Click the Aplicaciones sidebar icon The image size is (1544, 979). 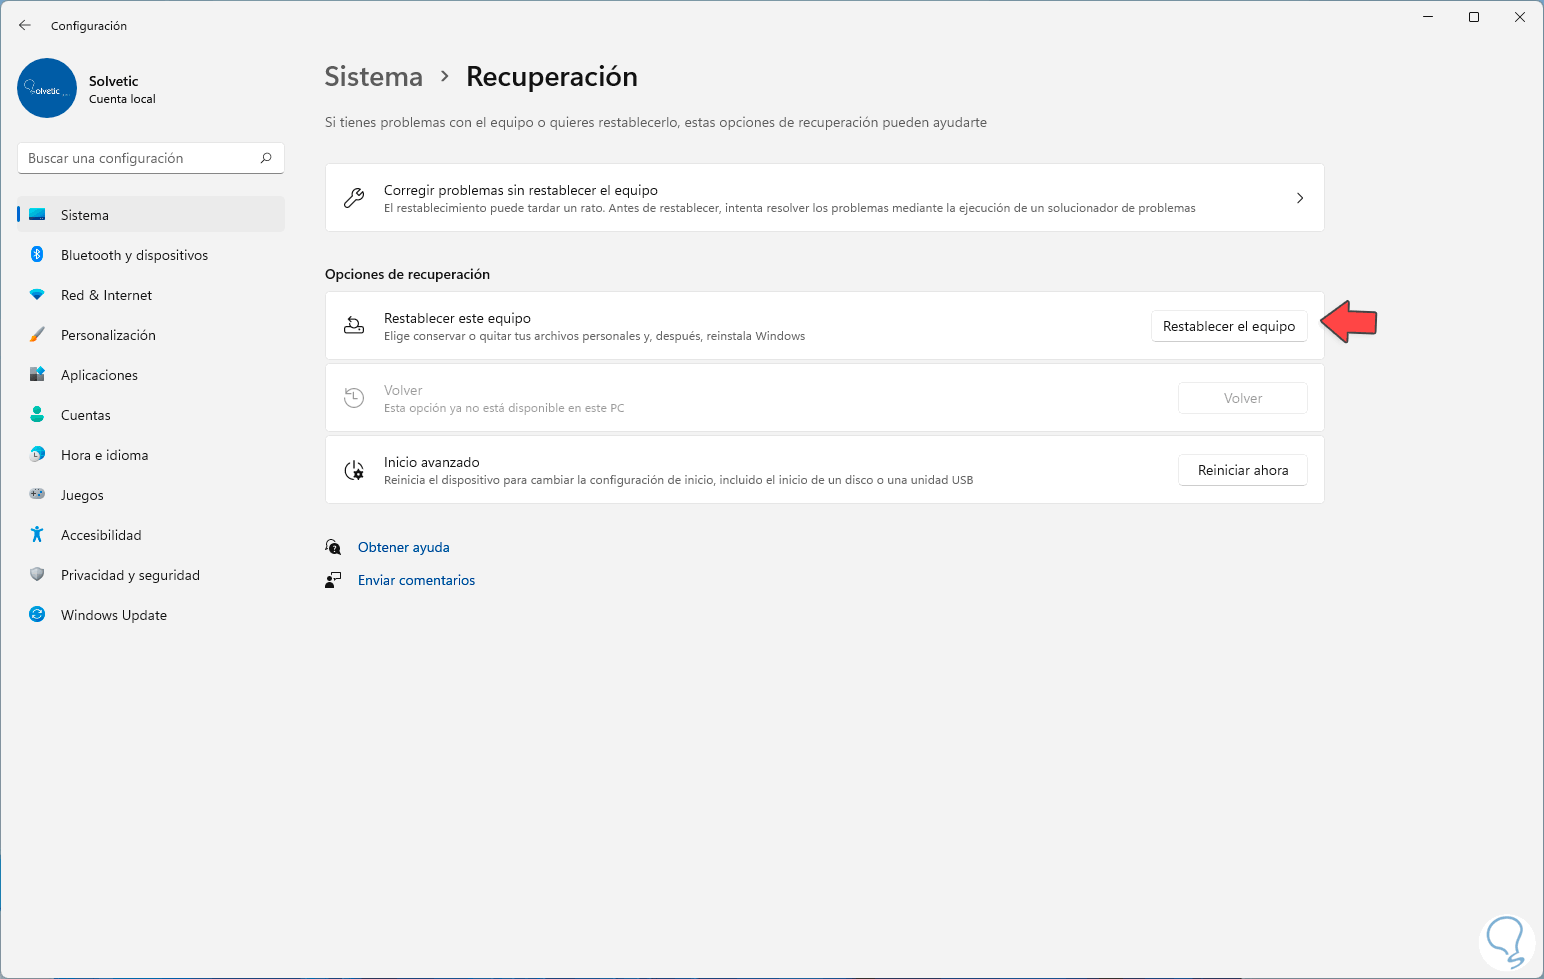[x=37, y=375]
